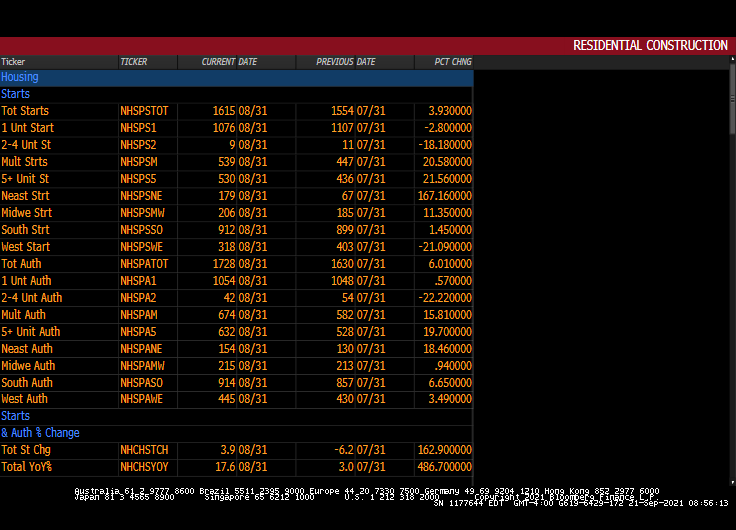Click the 486.700000 Total YoY% change value
Viewport: 736px width, 530px height.
(x=444, y=467)
